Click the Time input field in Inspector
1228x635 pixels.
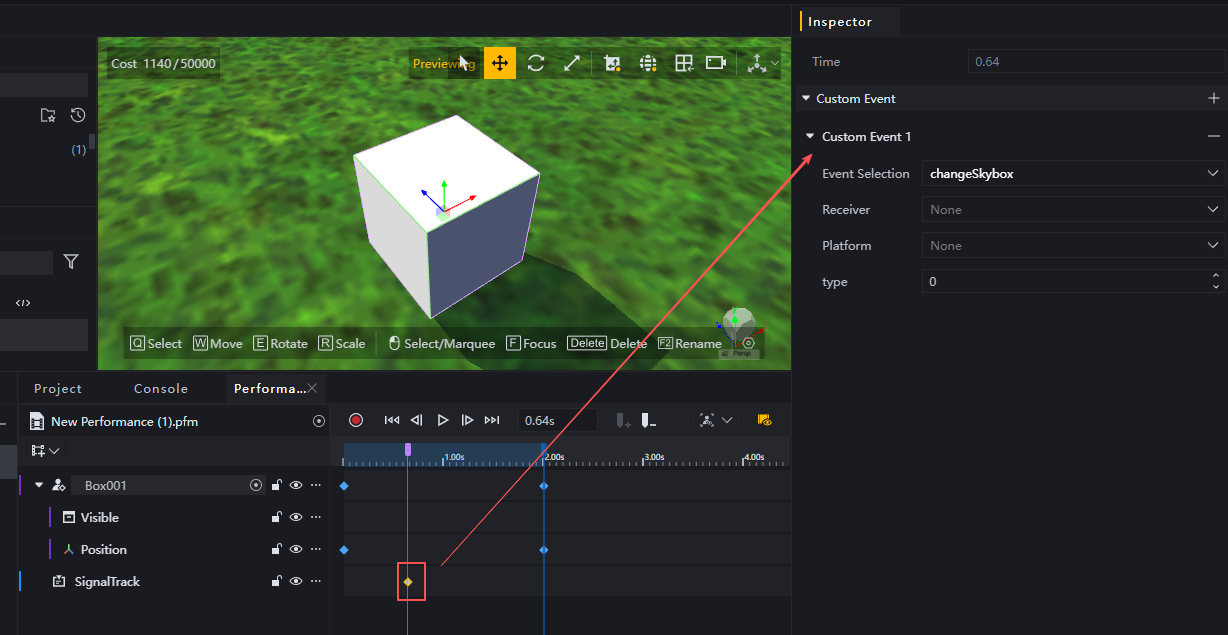coord(1096,62)
